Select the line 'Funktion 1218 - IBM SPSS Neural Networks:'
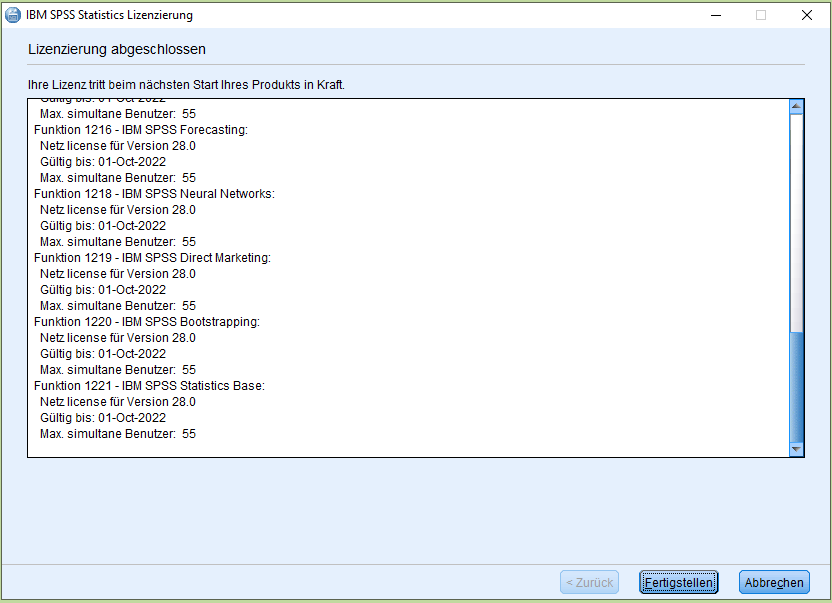This screenshot has width=832, height=603. click(154, 194)
